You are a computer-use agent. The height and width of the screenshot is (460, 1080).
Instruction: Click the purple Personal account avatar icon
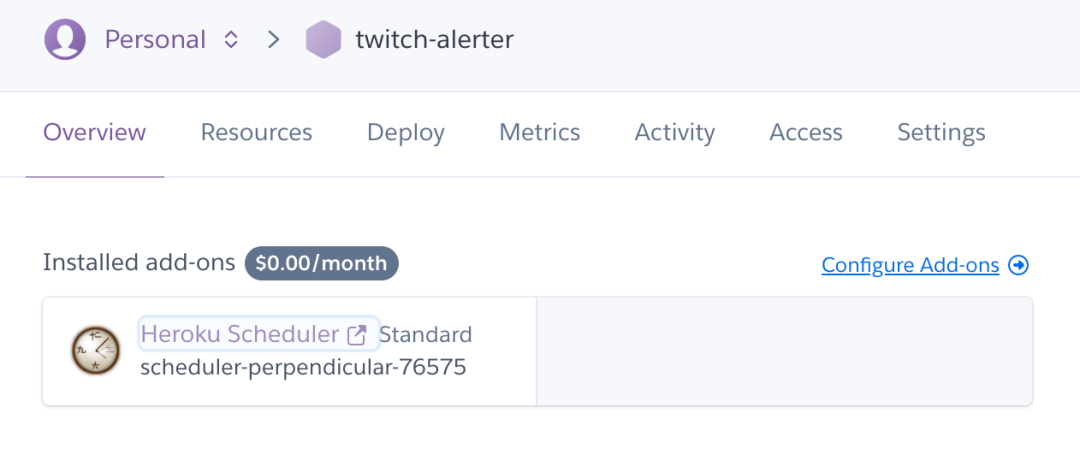pos(65,39)
